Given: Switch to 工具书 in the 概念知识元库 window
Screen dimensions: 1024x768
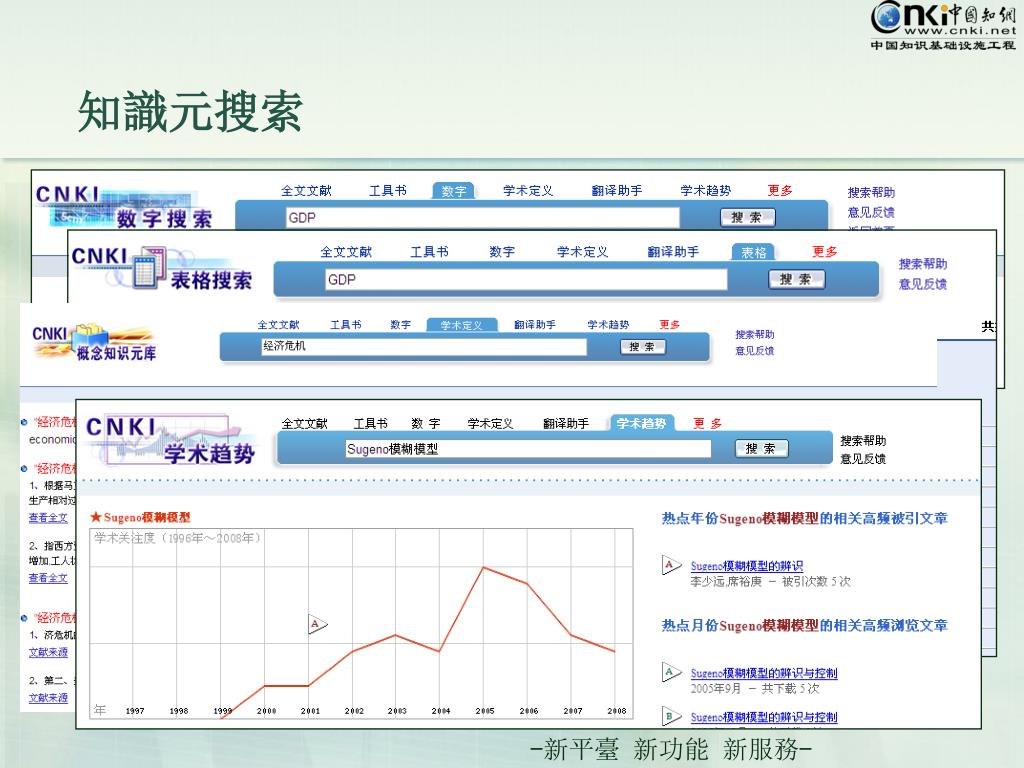Looking at the screenshot, I should click(x=345, y=325).
